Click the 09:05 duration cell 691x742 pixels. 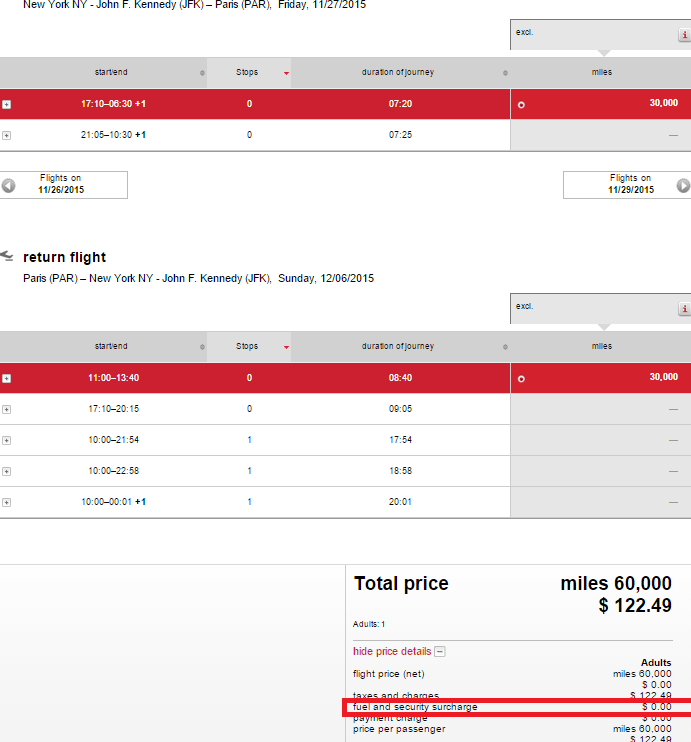pyautogui.click(x=400, y=409)
